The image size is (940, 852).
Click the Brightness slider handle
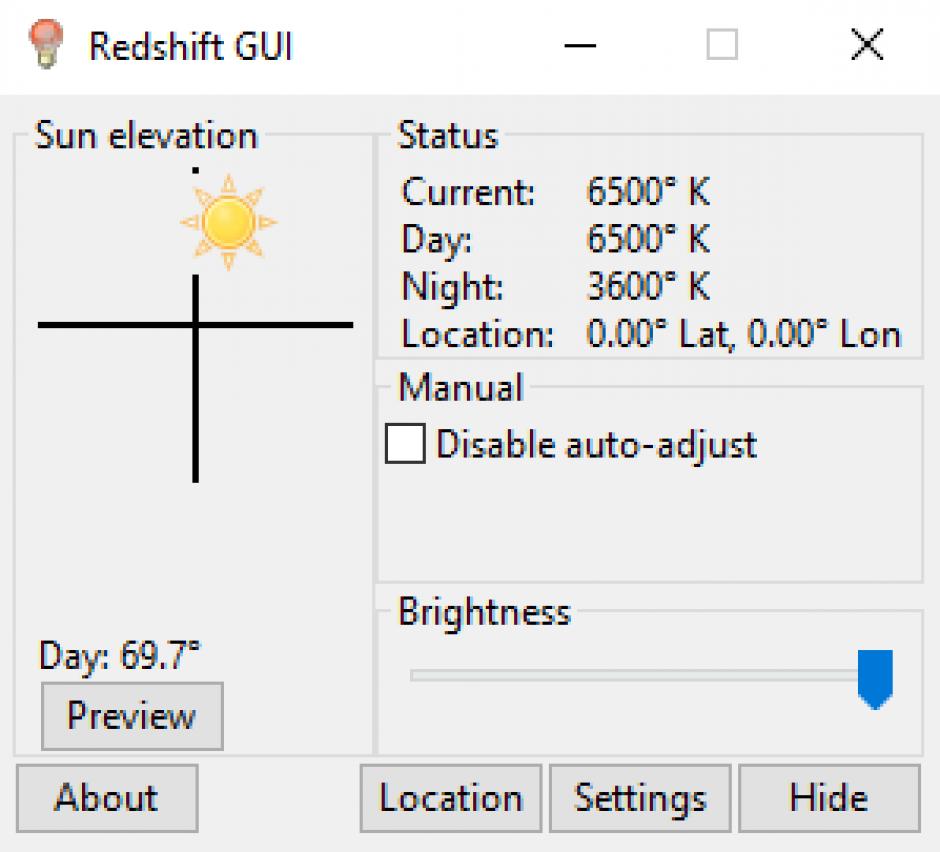coord(875,679)
